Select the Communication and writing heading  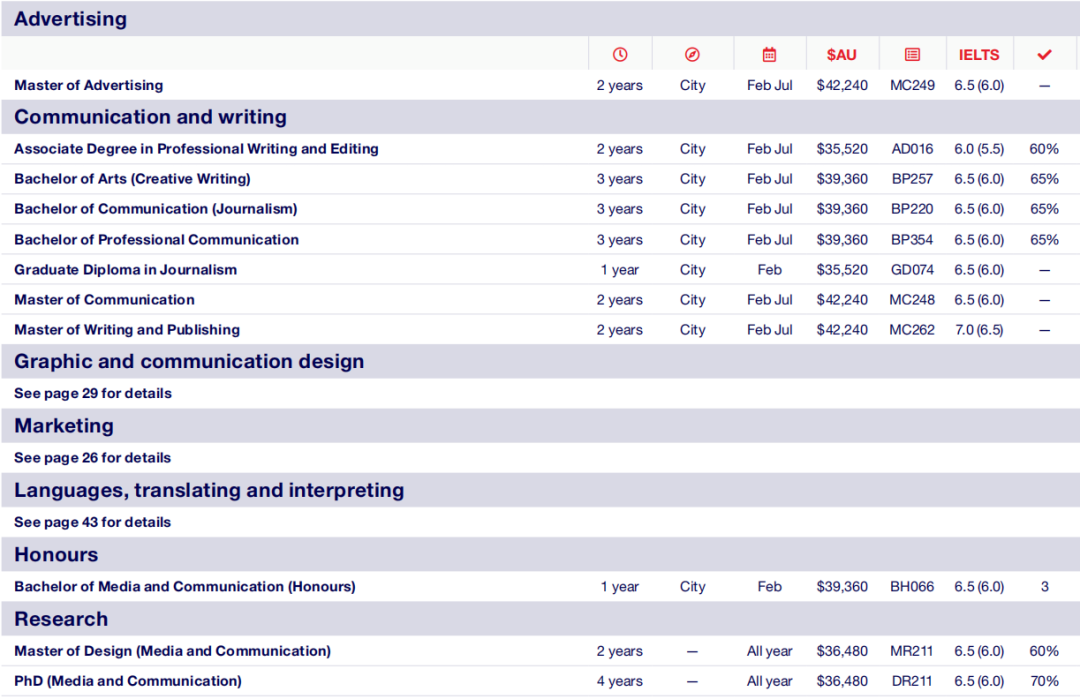click(150, 117)
